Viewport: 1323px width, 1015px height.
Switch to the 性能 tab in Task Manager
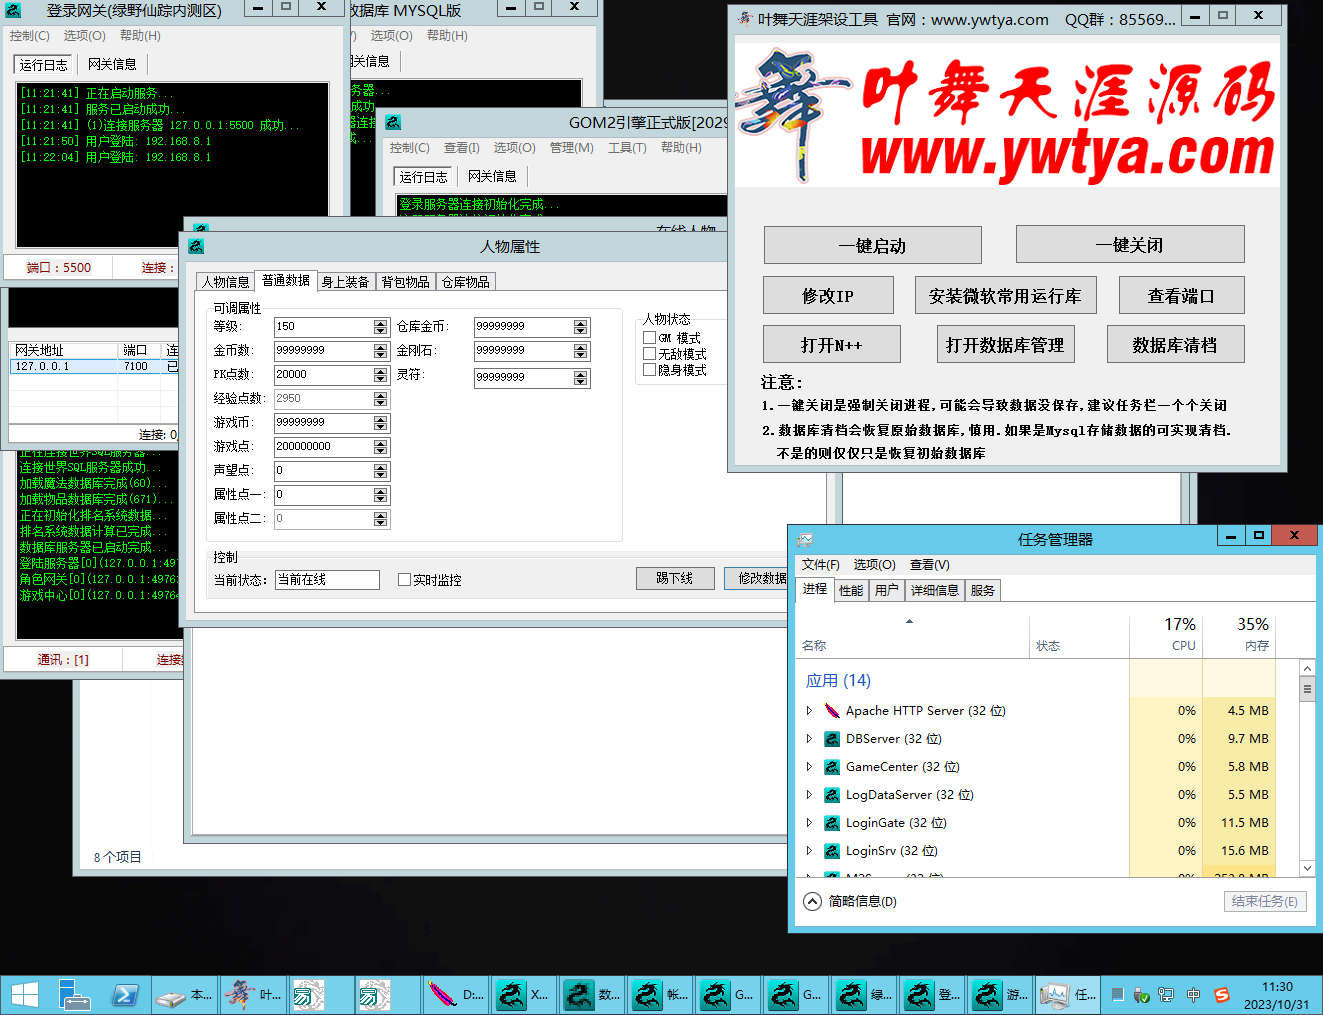[x=851, y=590]
